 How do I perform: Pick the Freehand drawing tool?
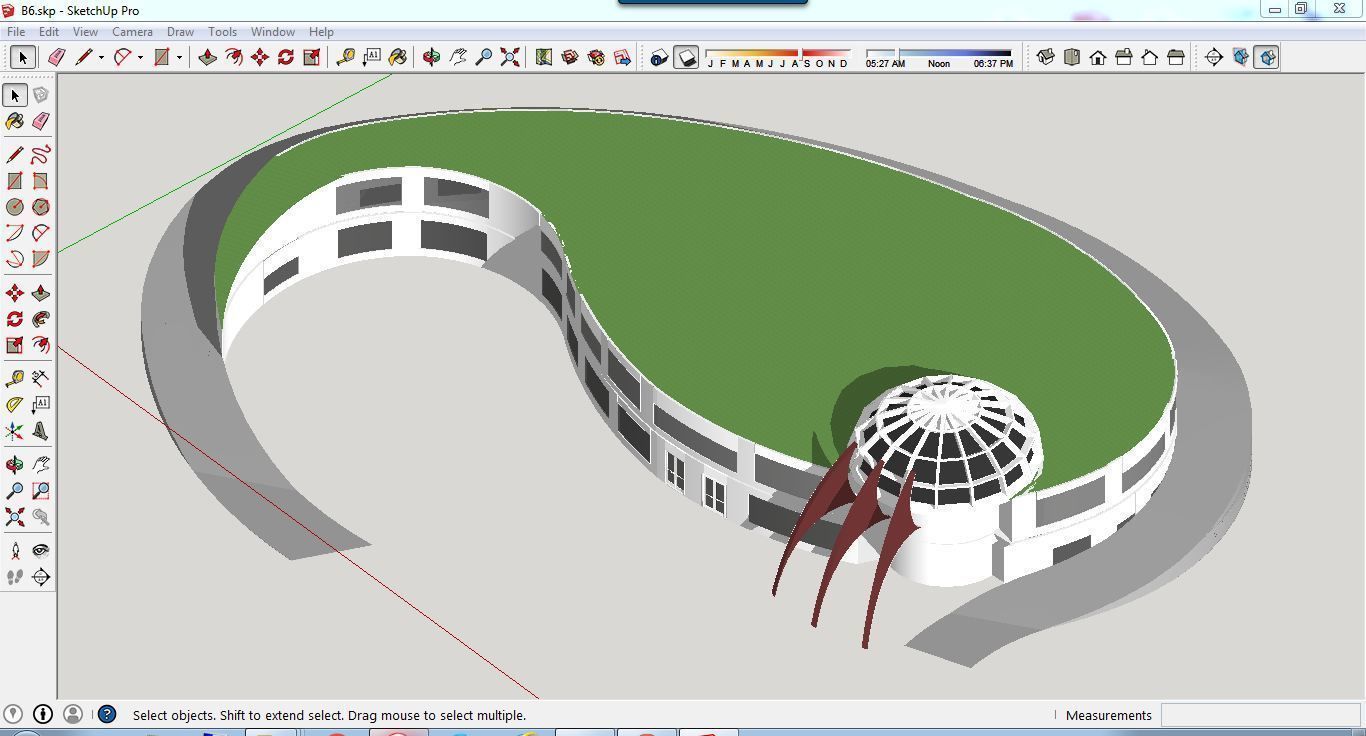click(x=41, y=154)
